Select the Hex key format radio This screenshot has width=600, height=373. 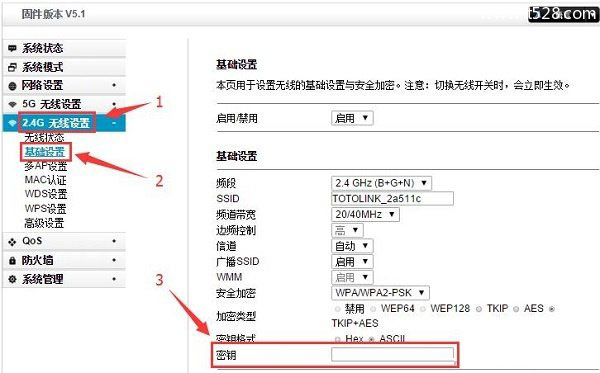point(338,339)
